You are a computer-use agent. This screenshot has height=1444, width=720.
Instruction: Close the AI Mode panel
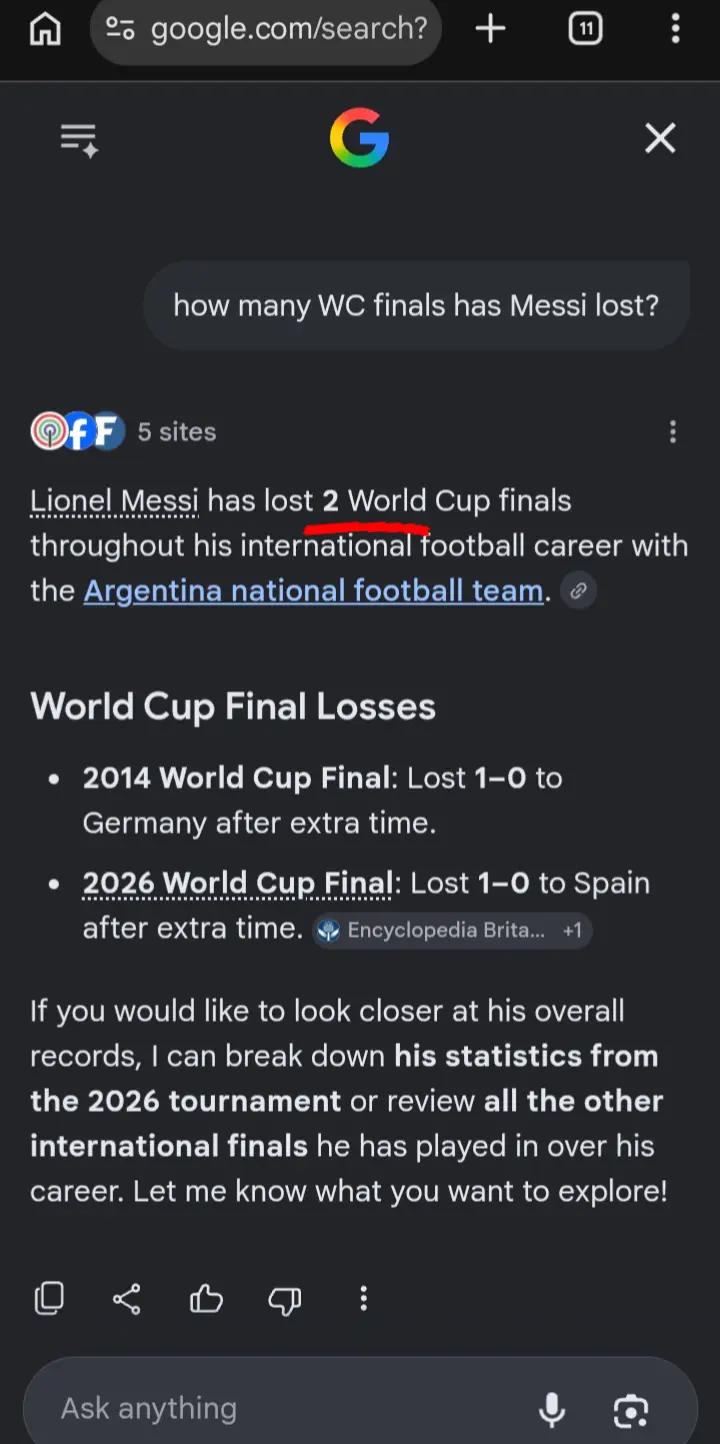click(x=660, y=138)
